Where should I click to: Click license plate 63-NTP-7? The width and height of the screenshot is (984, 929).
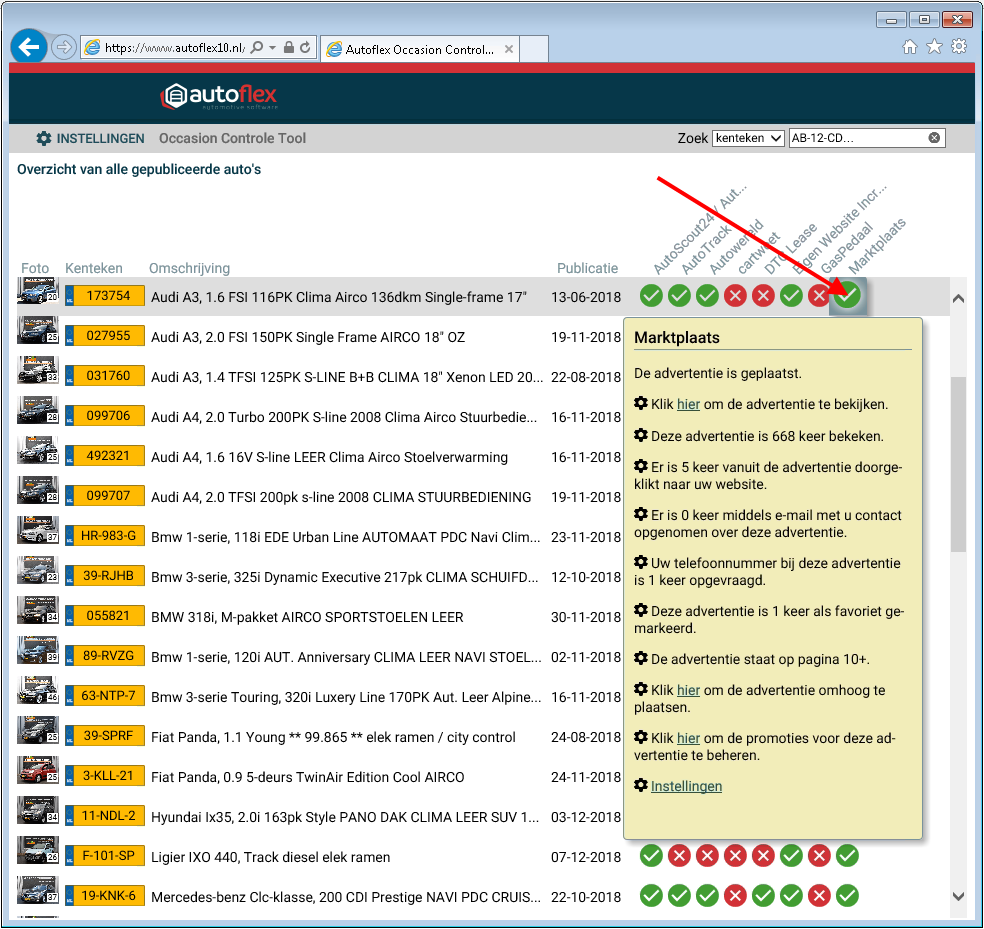(x=105, y=695)
